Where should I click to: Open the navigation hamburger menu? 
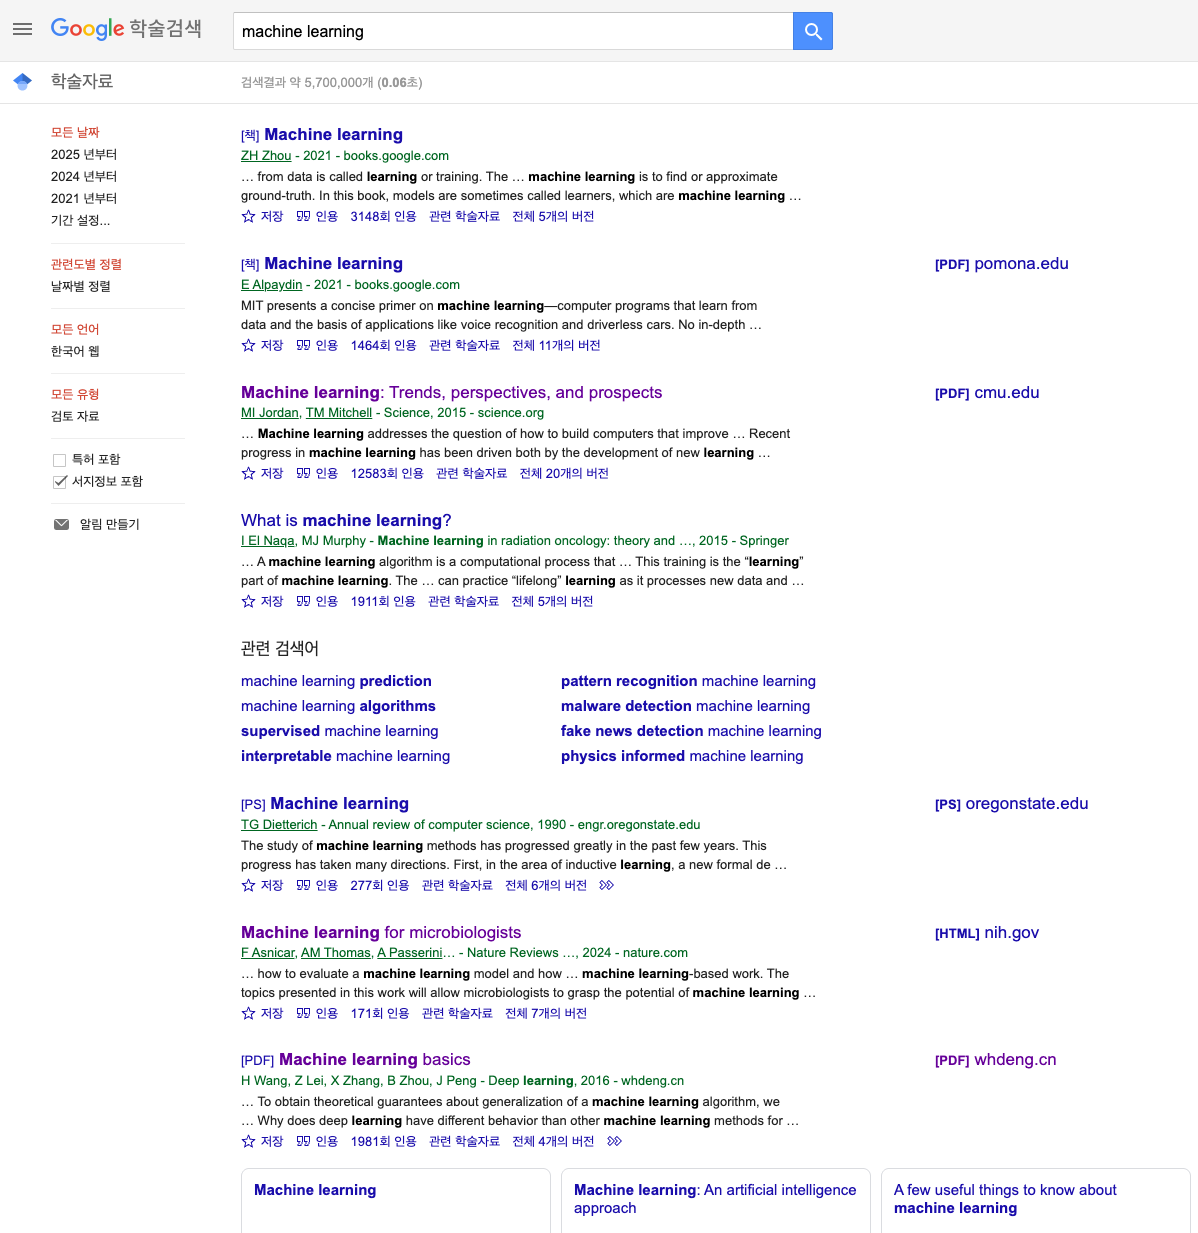[22, 29]
